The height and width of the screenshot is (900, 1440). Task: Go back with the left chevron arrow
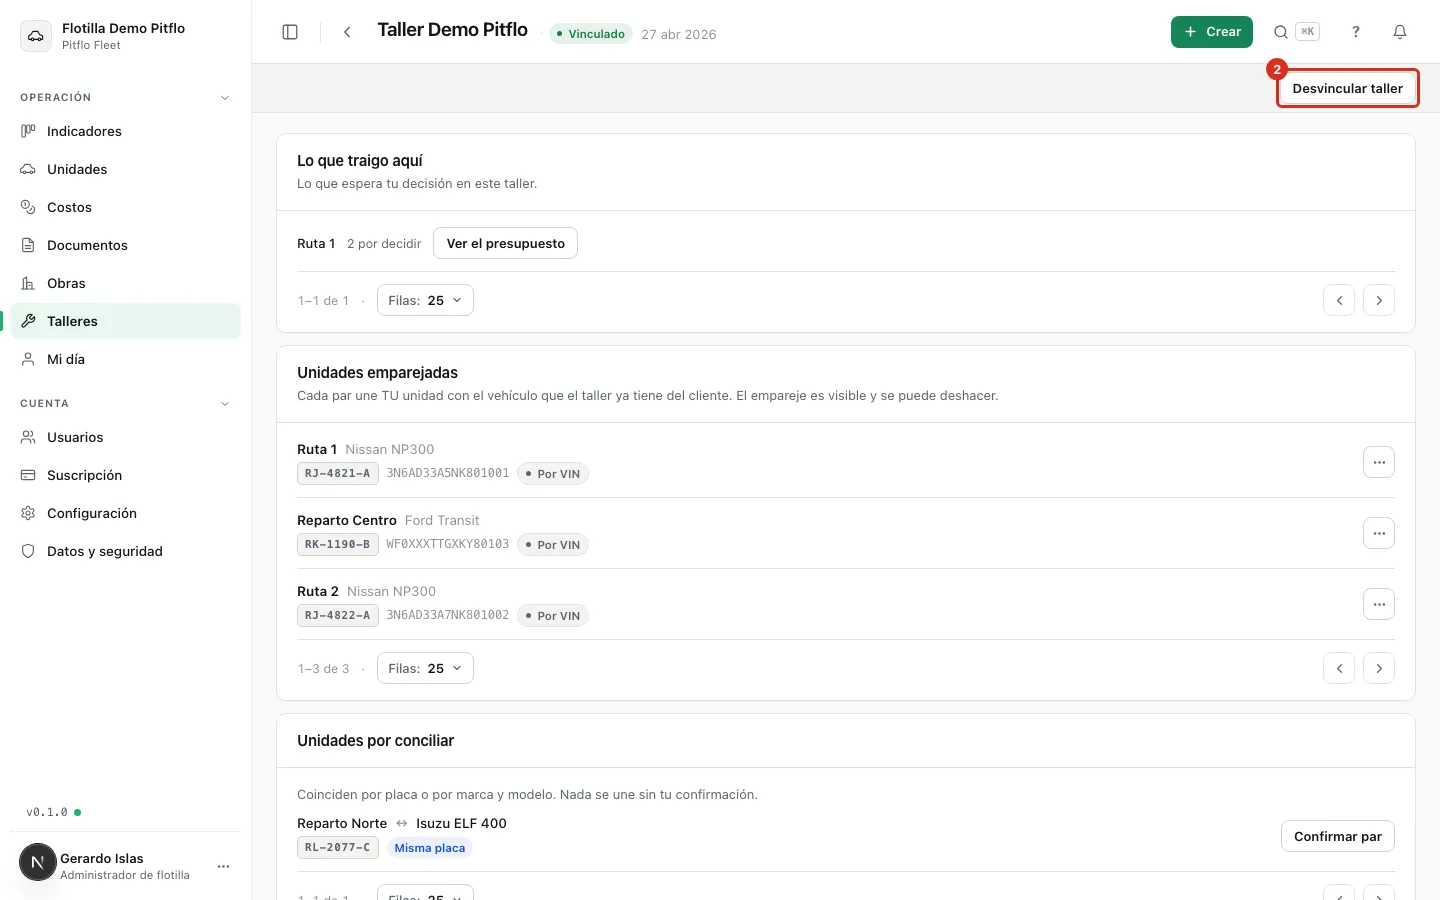point(347,32)
